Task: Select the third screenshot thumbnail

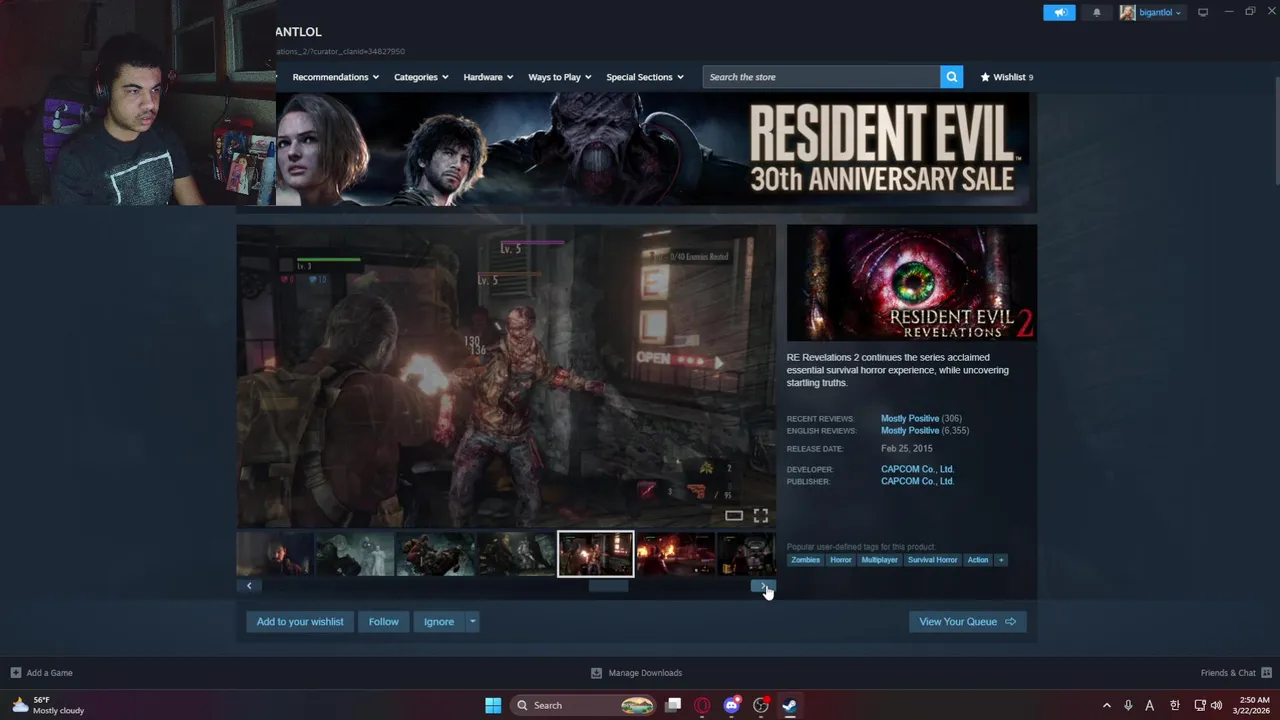Action: (x=435, y=554)
